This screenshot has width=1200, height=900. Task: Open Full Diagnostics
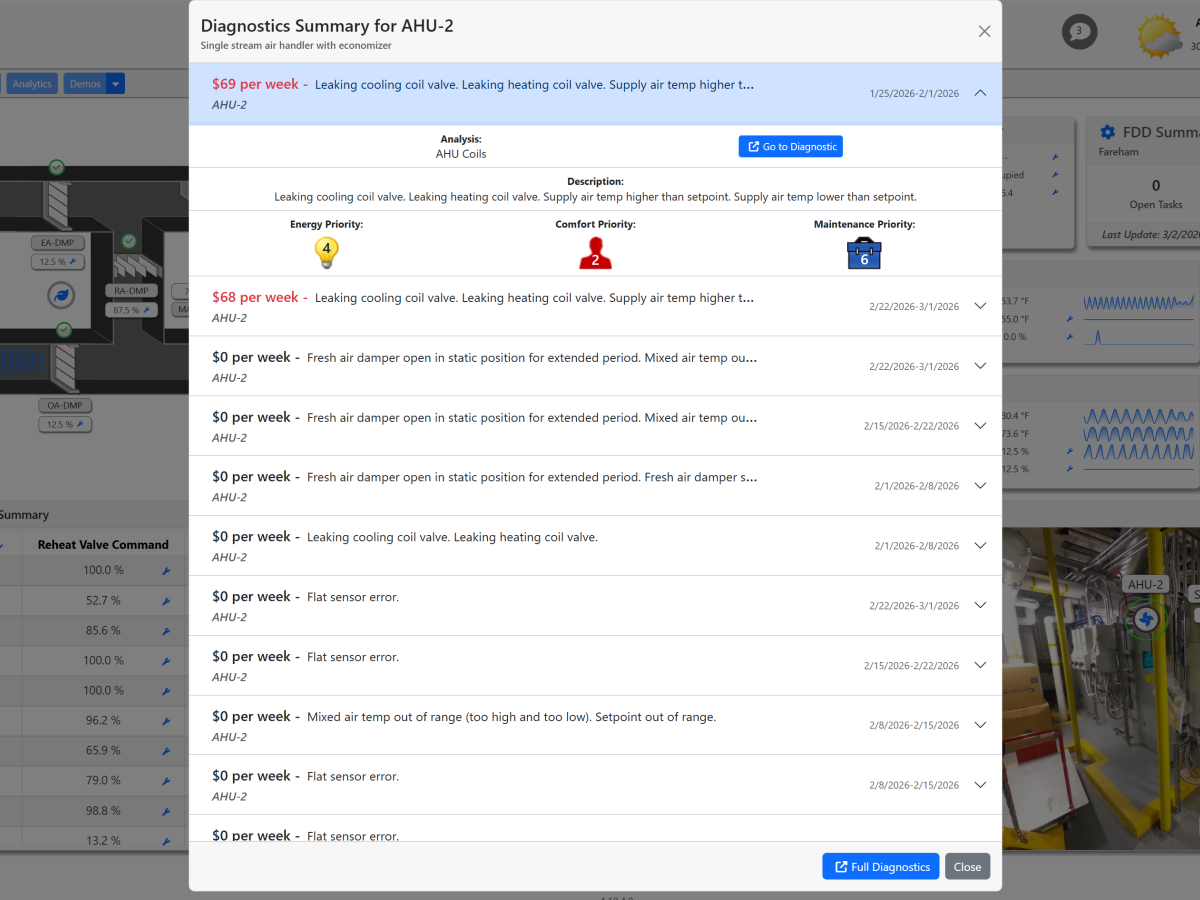click(880, 867)
